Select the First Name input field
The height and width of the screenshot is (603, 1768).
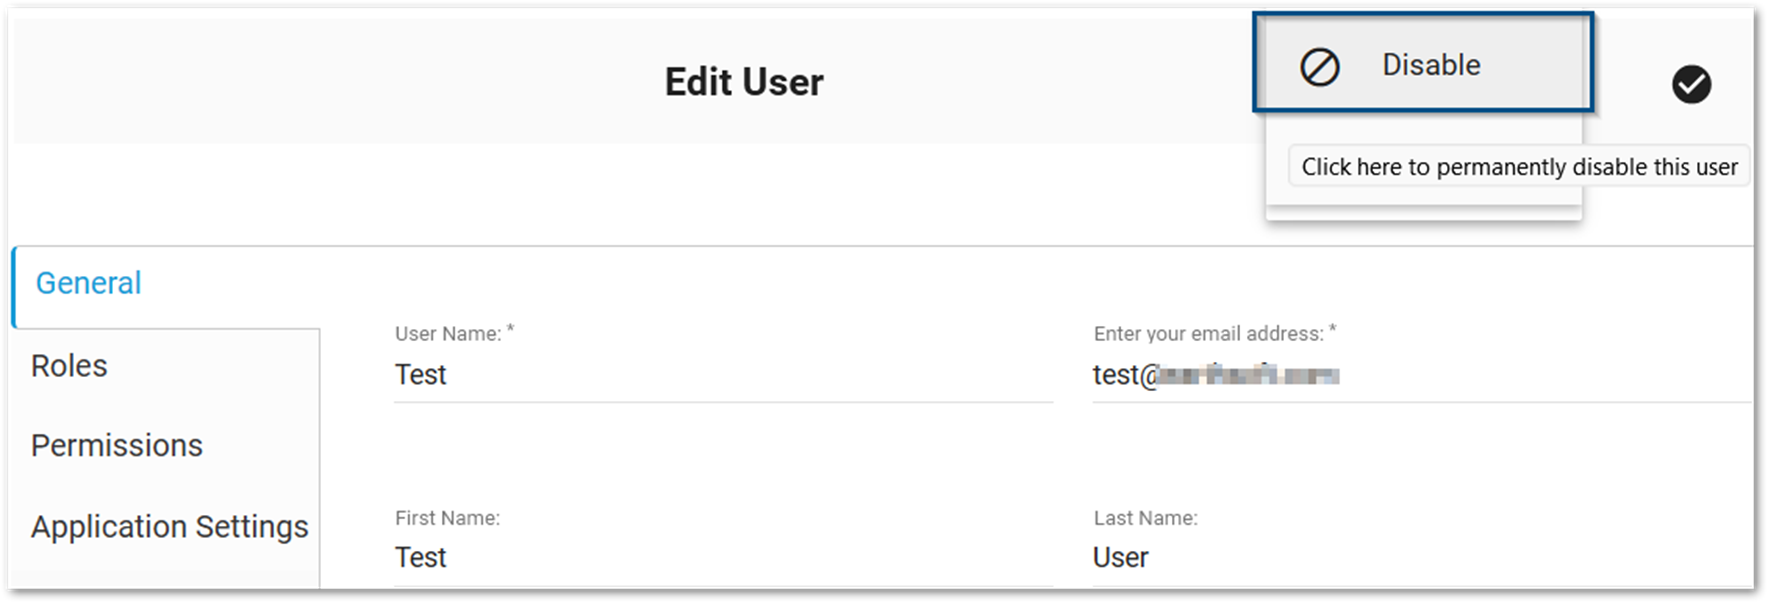pos(720,558)
